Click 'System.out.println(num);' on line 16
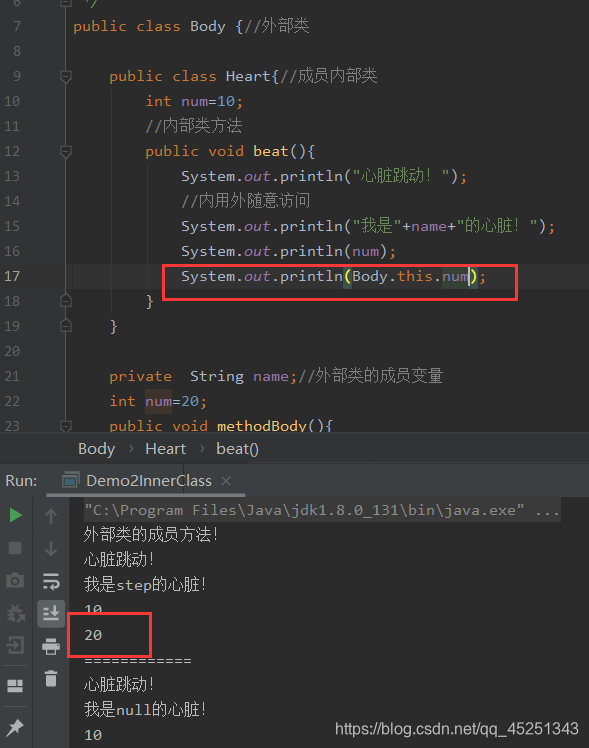Screen dimensions: 589x748 pyautogui.click(x=288, y=251)
